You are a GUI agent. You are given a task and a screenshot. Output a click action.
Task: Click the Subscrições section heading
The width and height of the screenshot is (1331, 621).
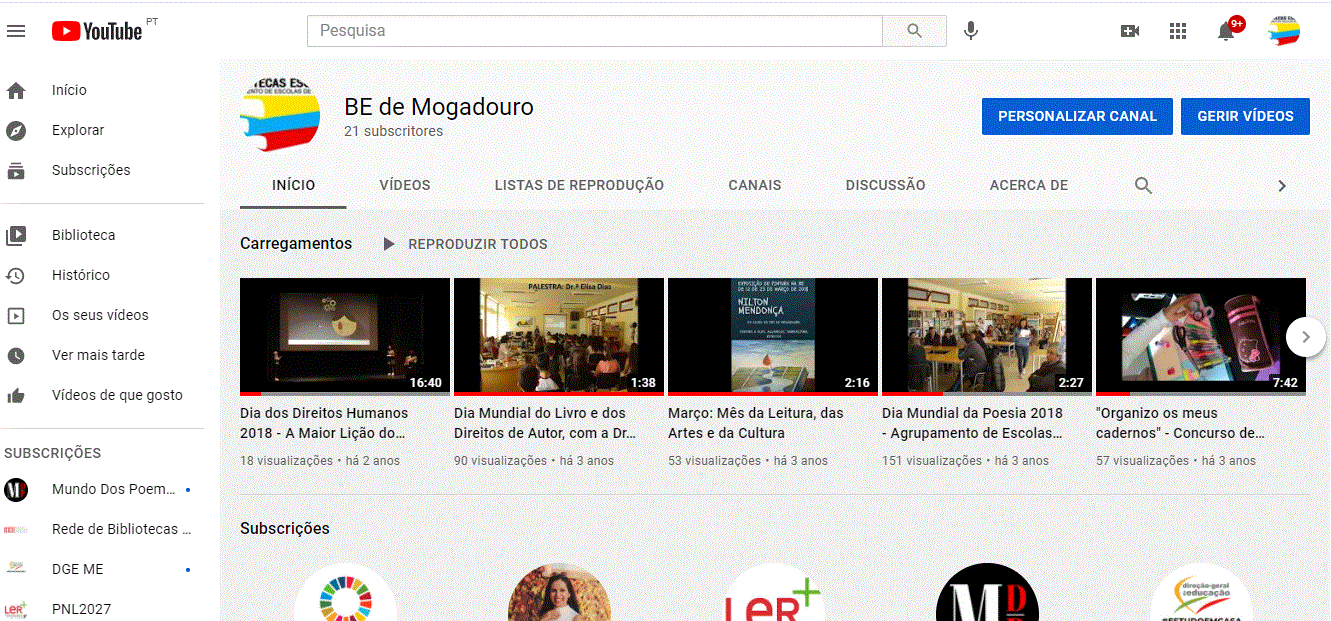pos(285,528)
